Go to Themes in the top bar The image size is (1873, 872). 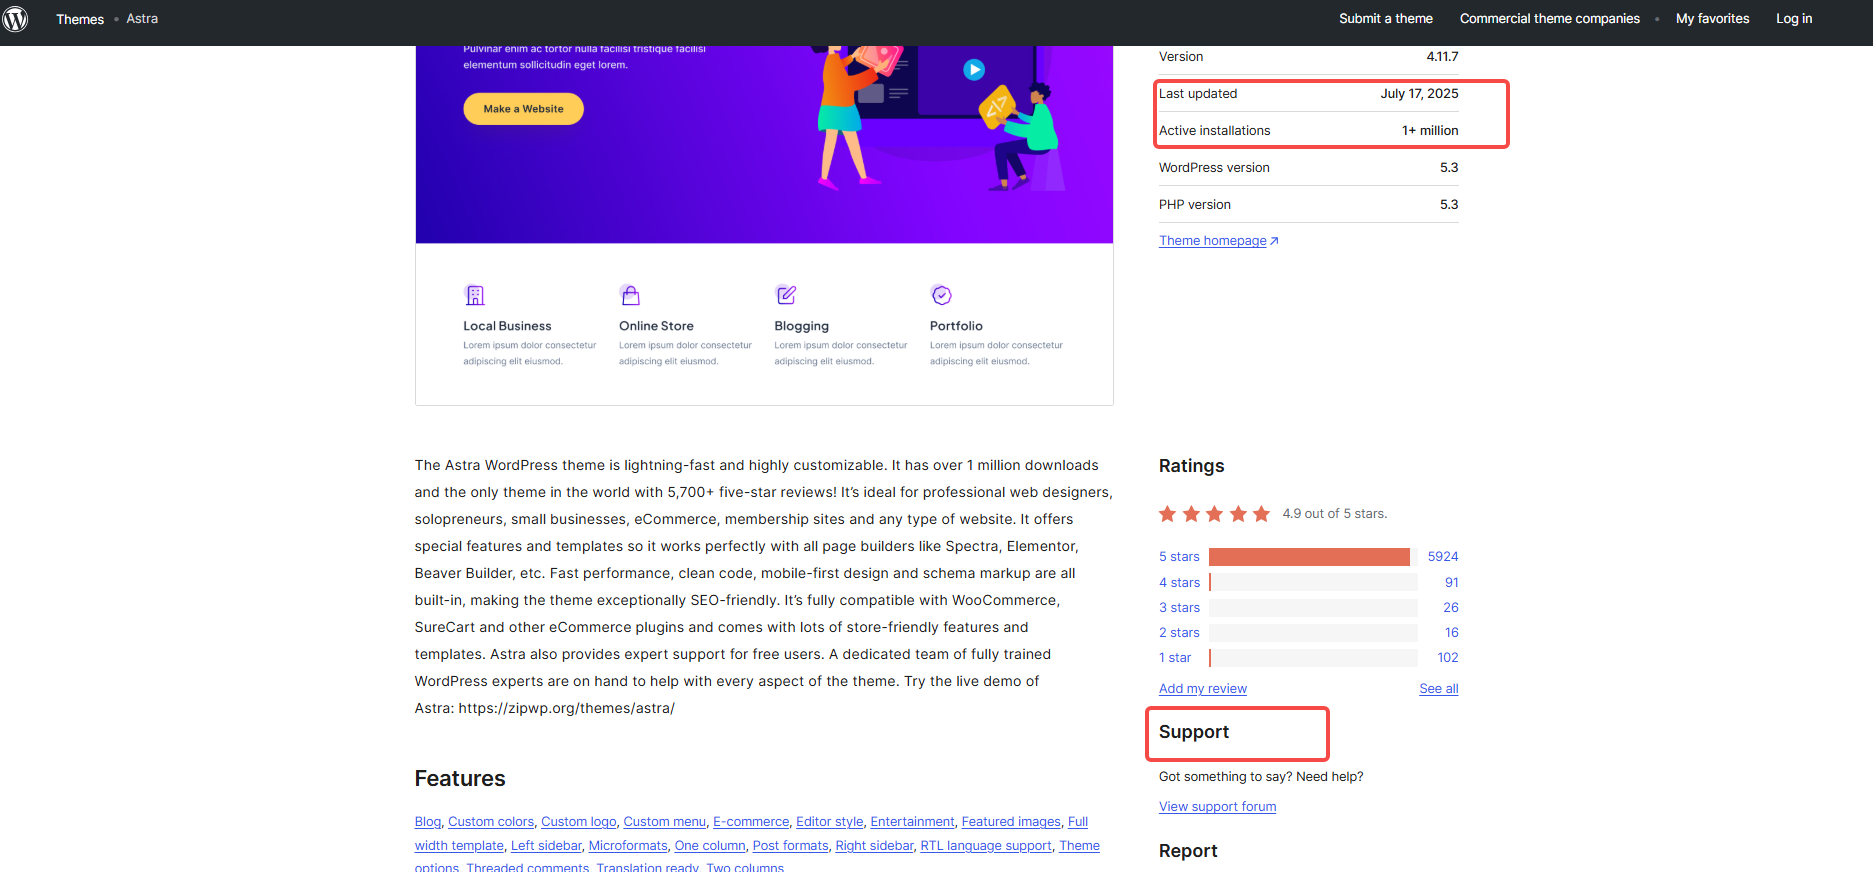click(x=80, y=19)
